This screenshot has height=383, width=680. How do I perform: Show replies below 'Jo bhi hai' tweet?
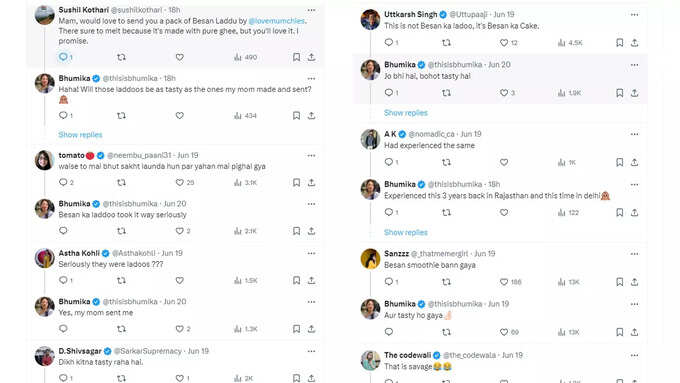pyautogui.click(x=405, y=113)
